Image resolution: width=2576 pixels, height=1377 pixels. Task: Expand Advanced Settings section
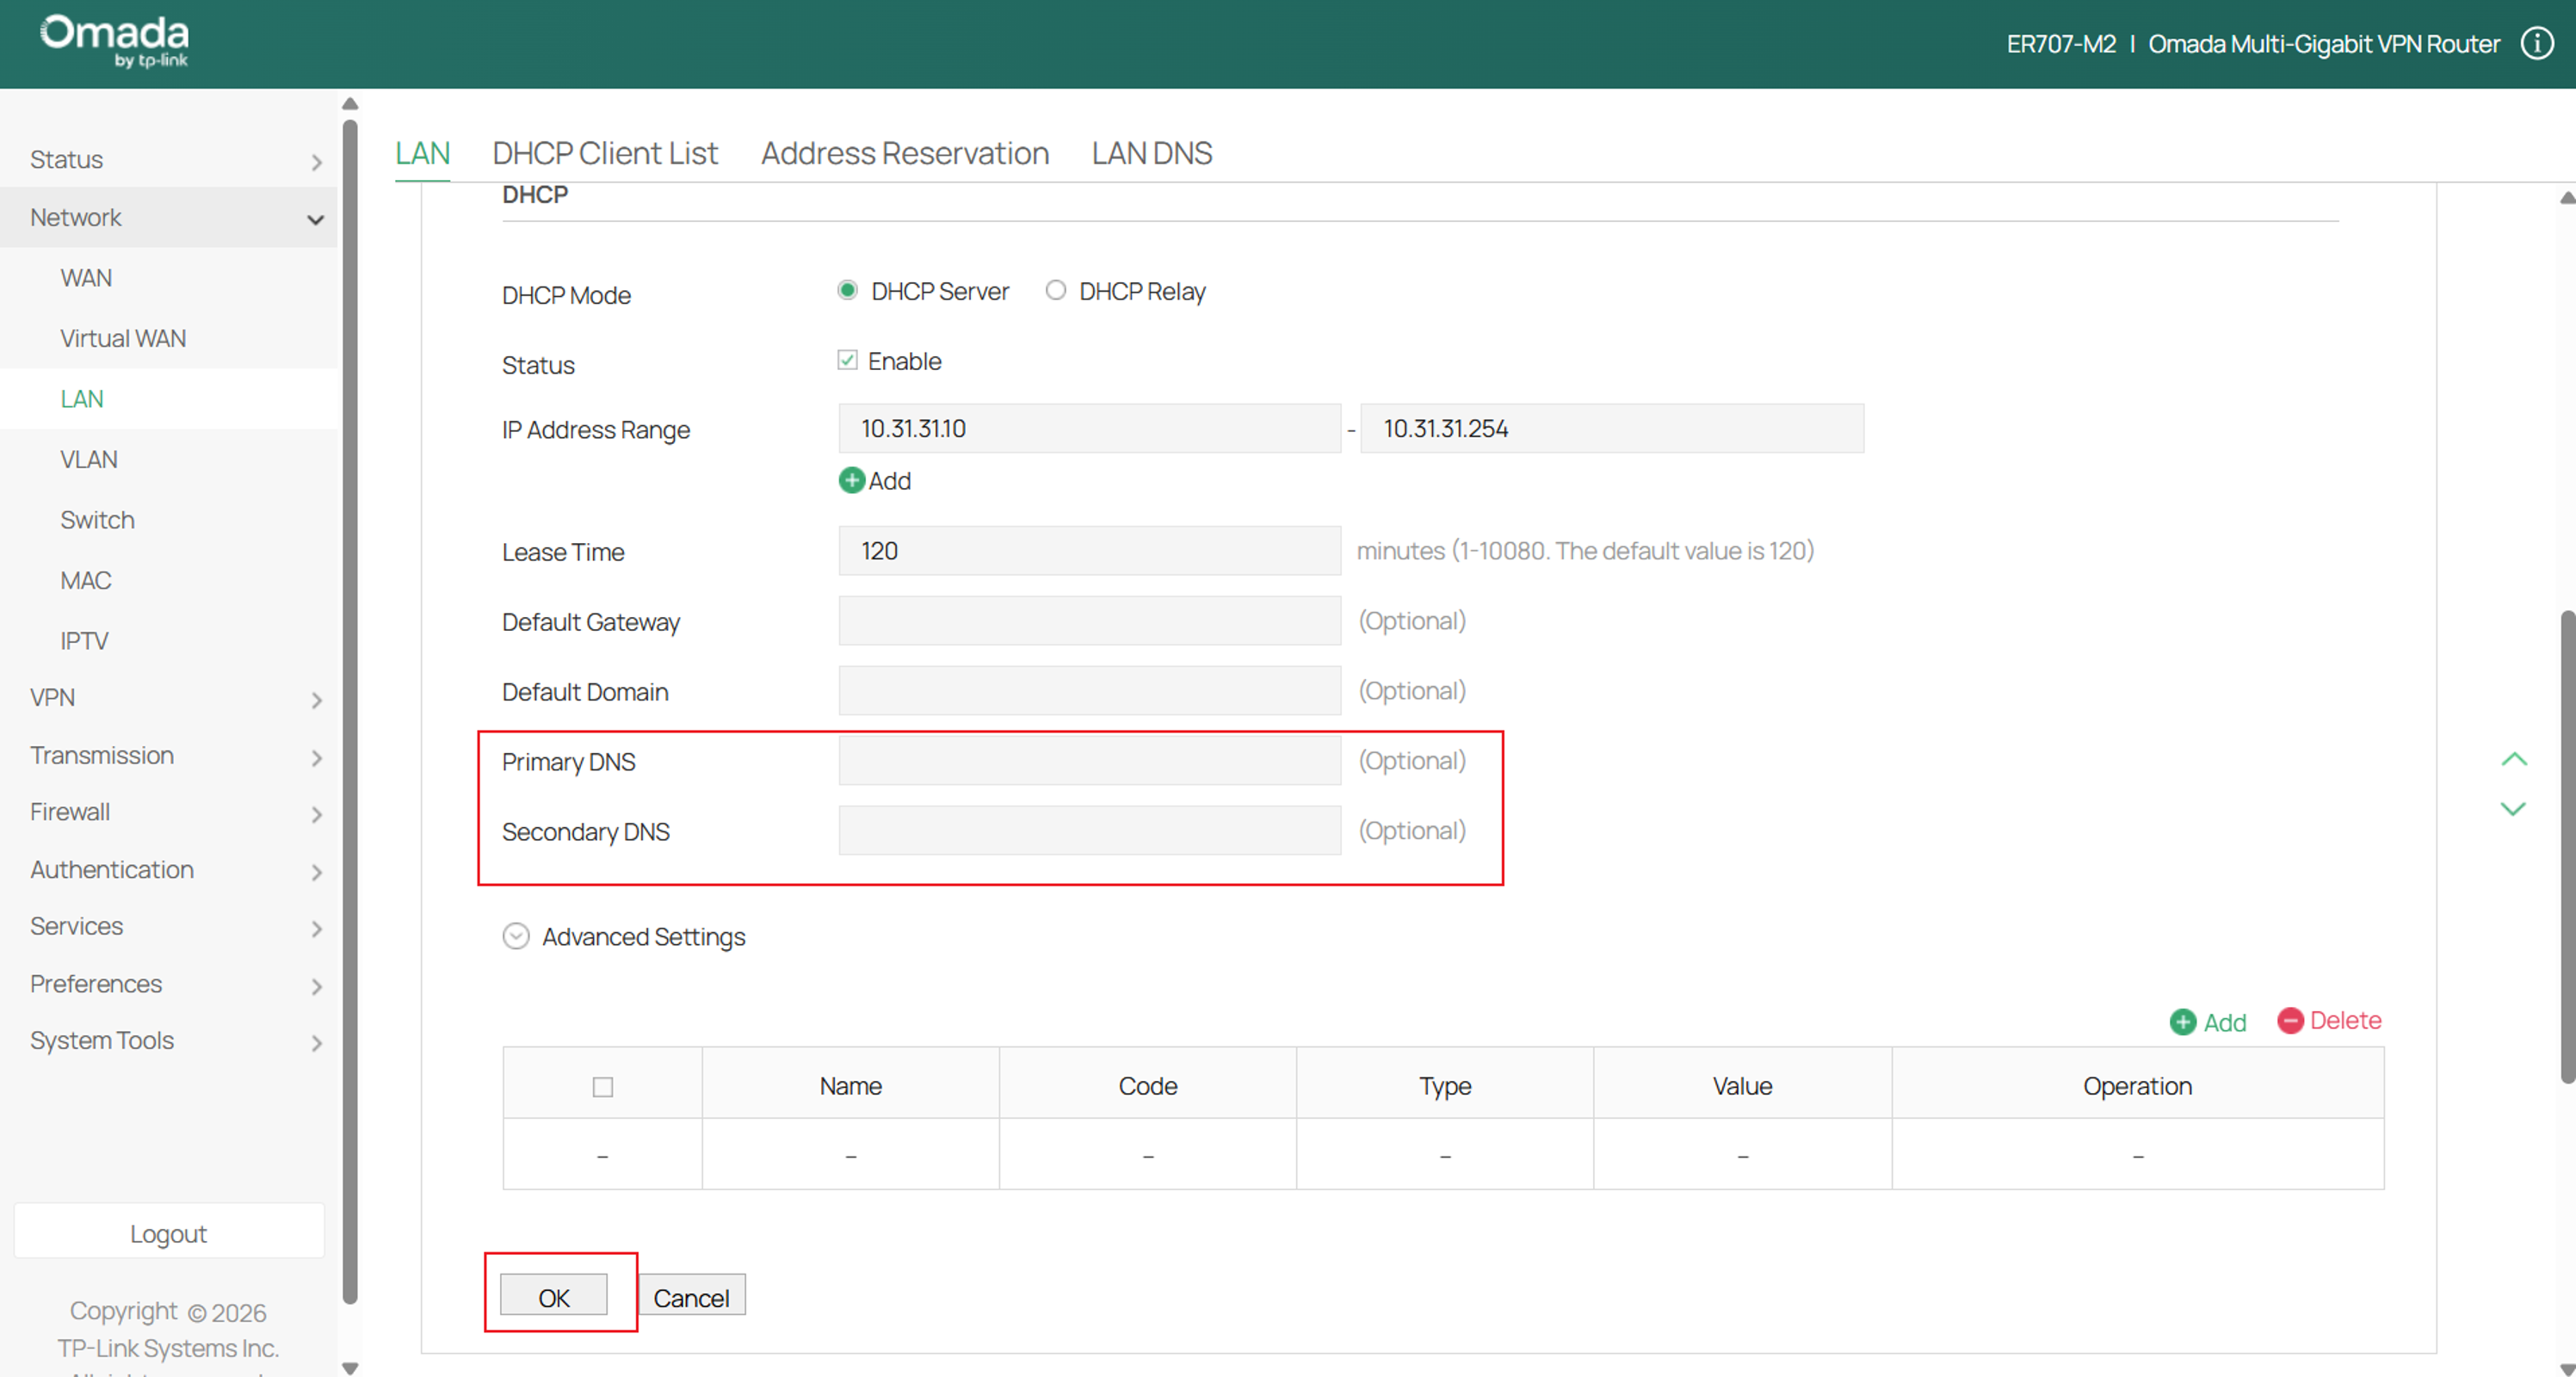point(515,936)
